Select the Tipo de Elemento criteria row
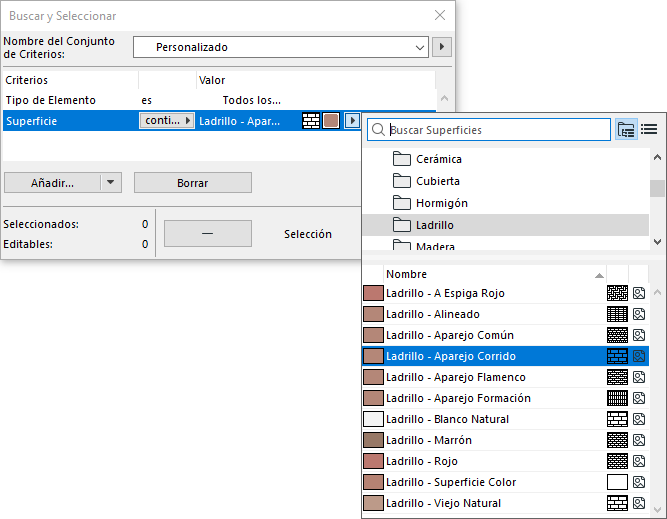Viewport: 667px width, 519px height. tap(219, 100)
